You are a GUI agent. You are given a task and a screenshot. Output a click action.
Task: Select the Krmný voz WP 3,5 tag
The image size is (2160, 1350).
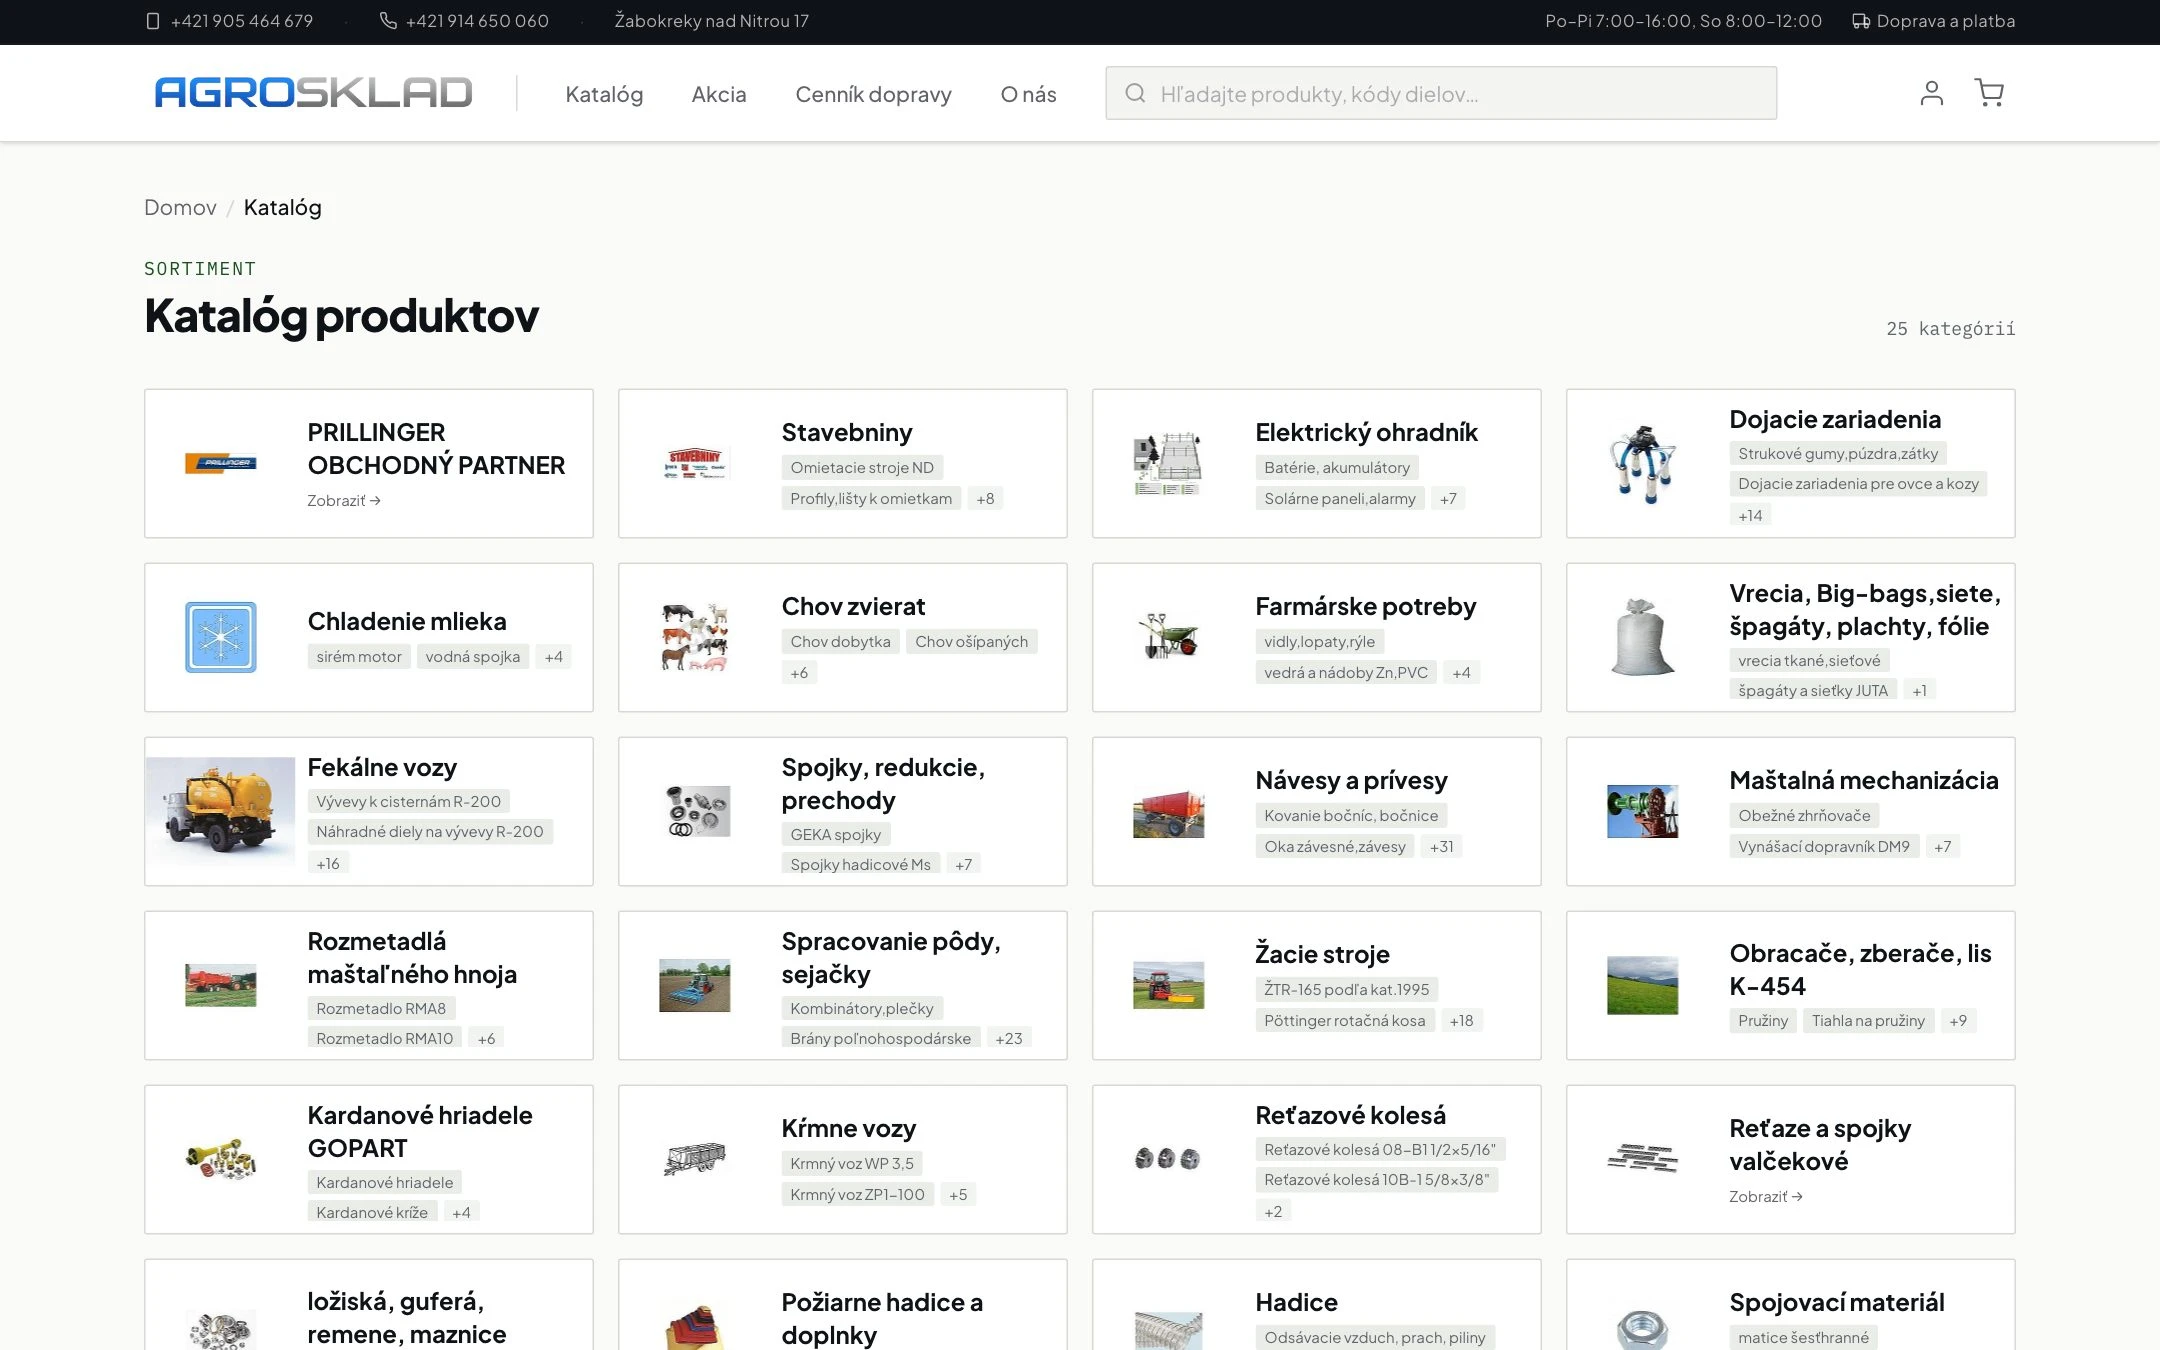(852, 1163)
